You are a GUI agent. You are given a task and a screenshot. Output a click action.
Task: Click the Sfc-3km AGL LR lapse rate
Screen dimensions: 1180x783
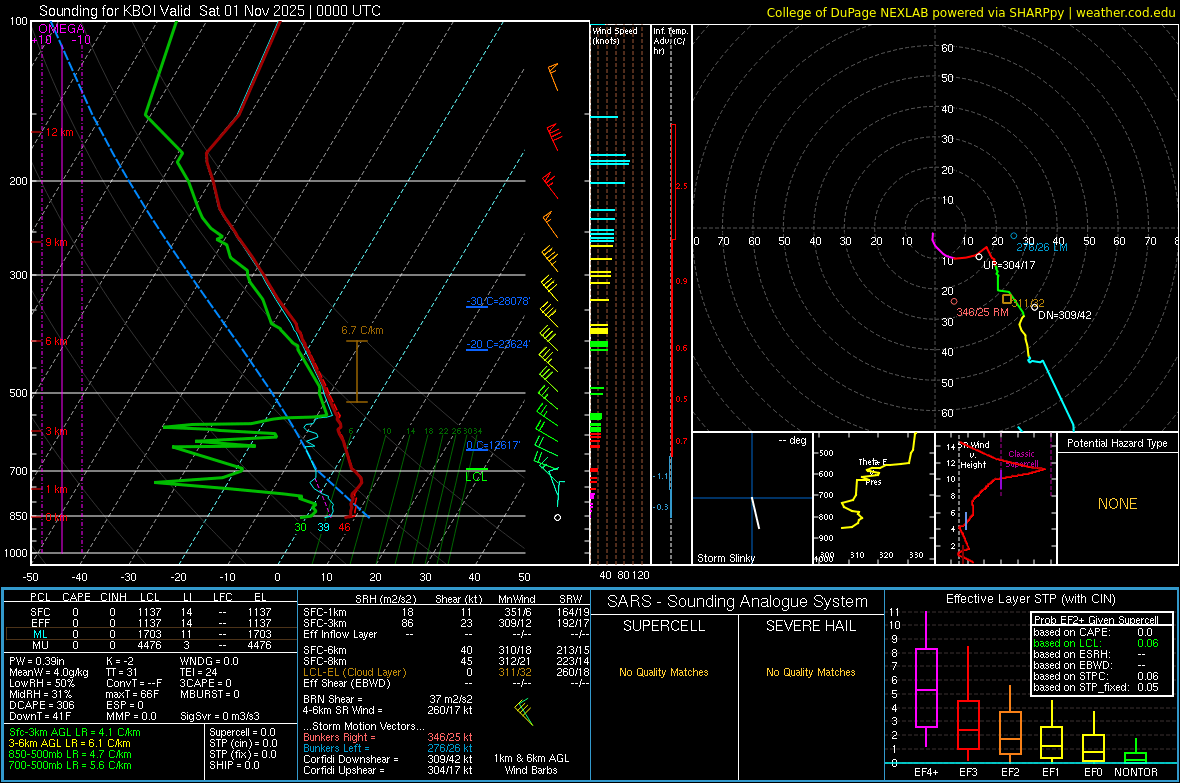pyautogui.click(x=75, y=732)
